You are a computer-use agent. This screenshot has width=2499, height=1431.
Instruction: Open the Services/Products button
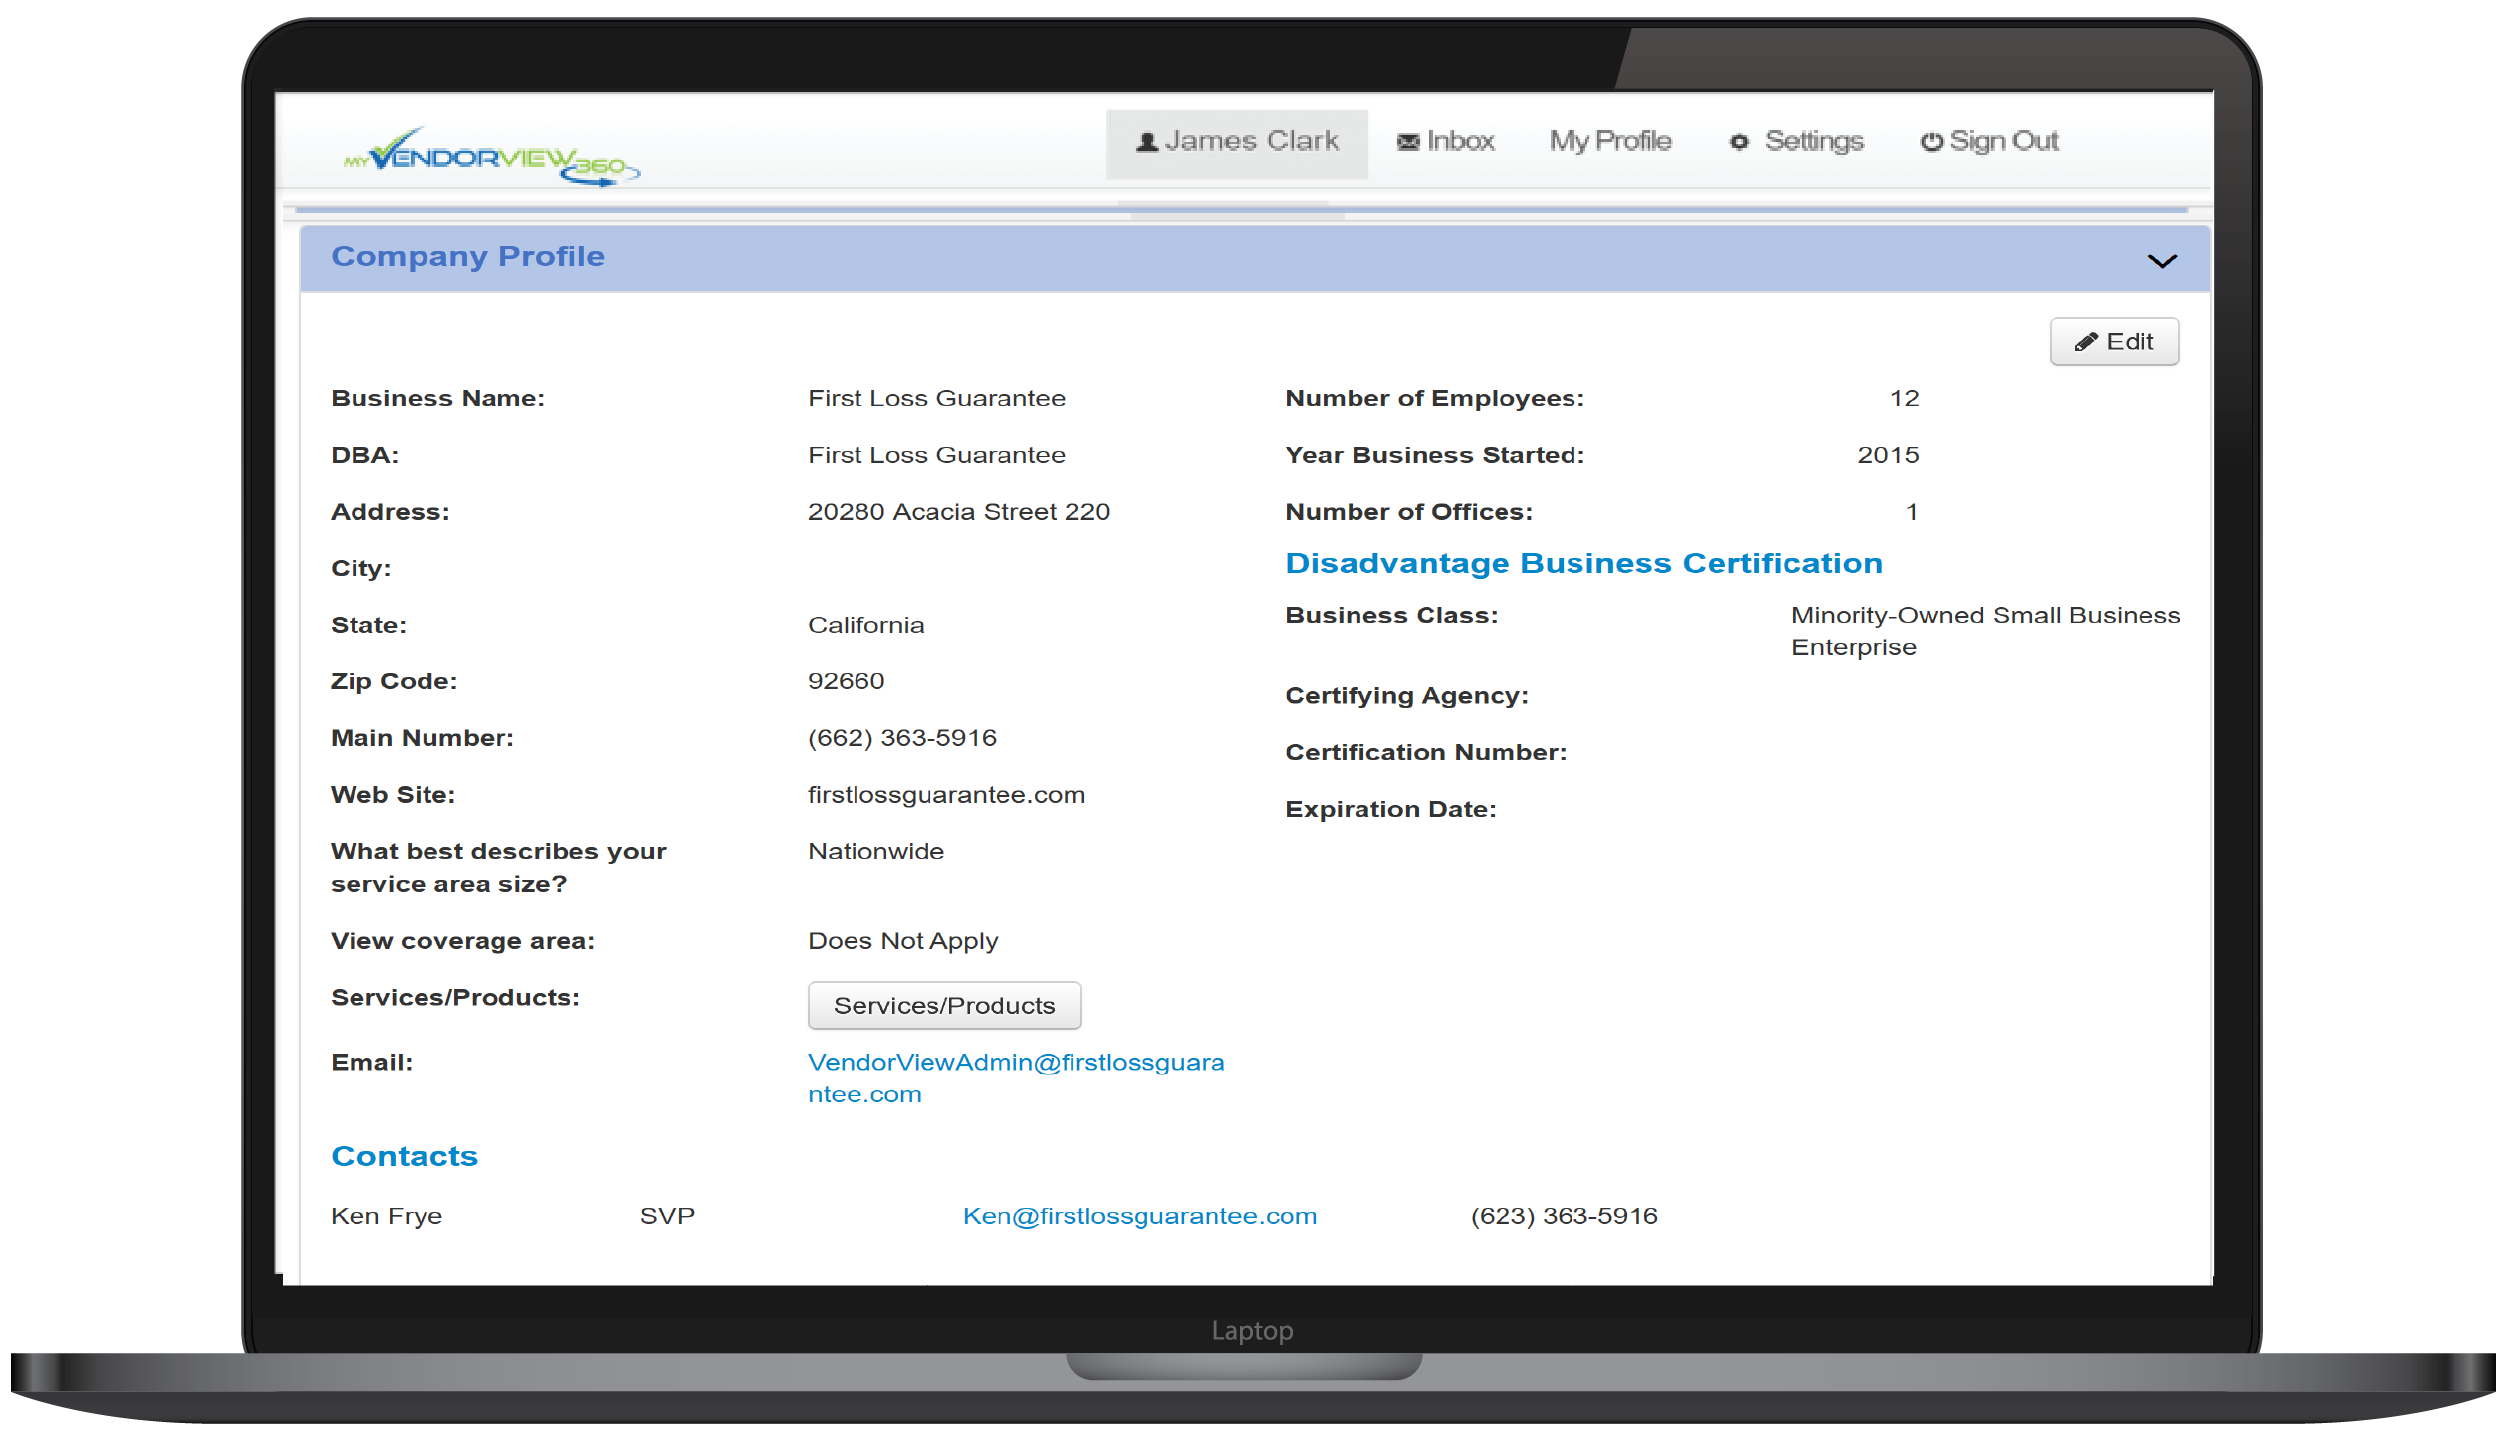pos(943,1005)
